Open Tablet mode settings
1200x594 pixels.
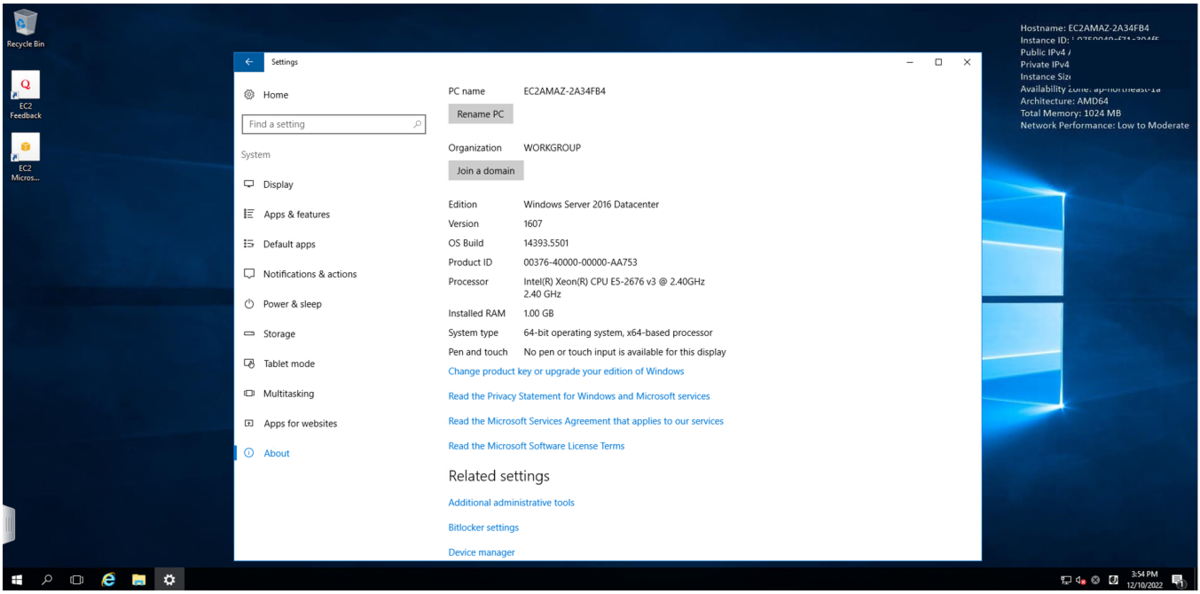(289, 364)
